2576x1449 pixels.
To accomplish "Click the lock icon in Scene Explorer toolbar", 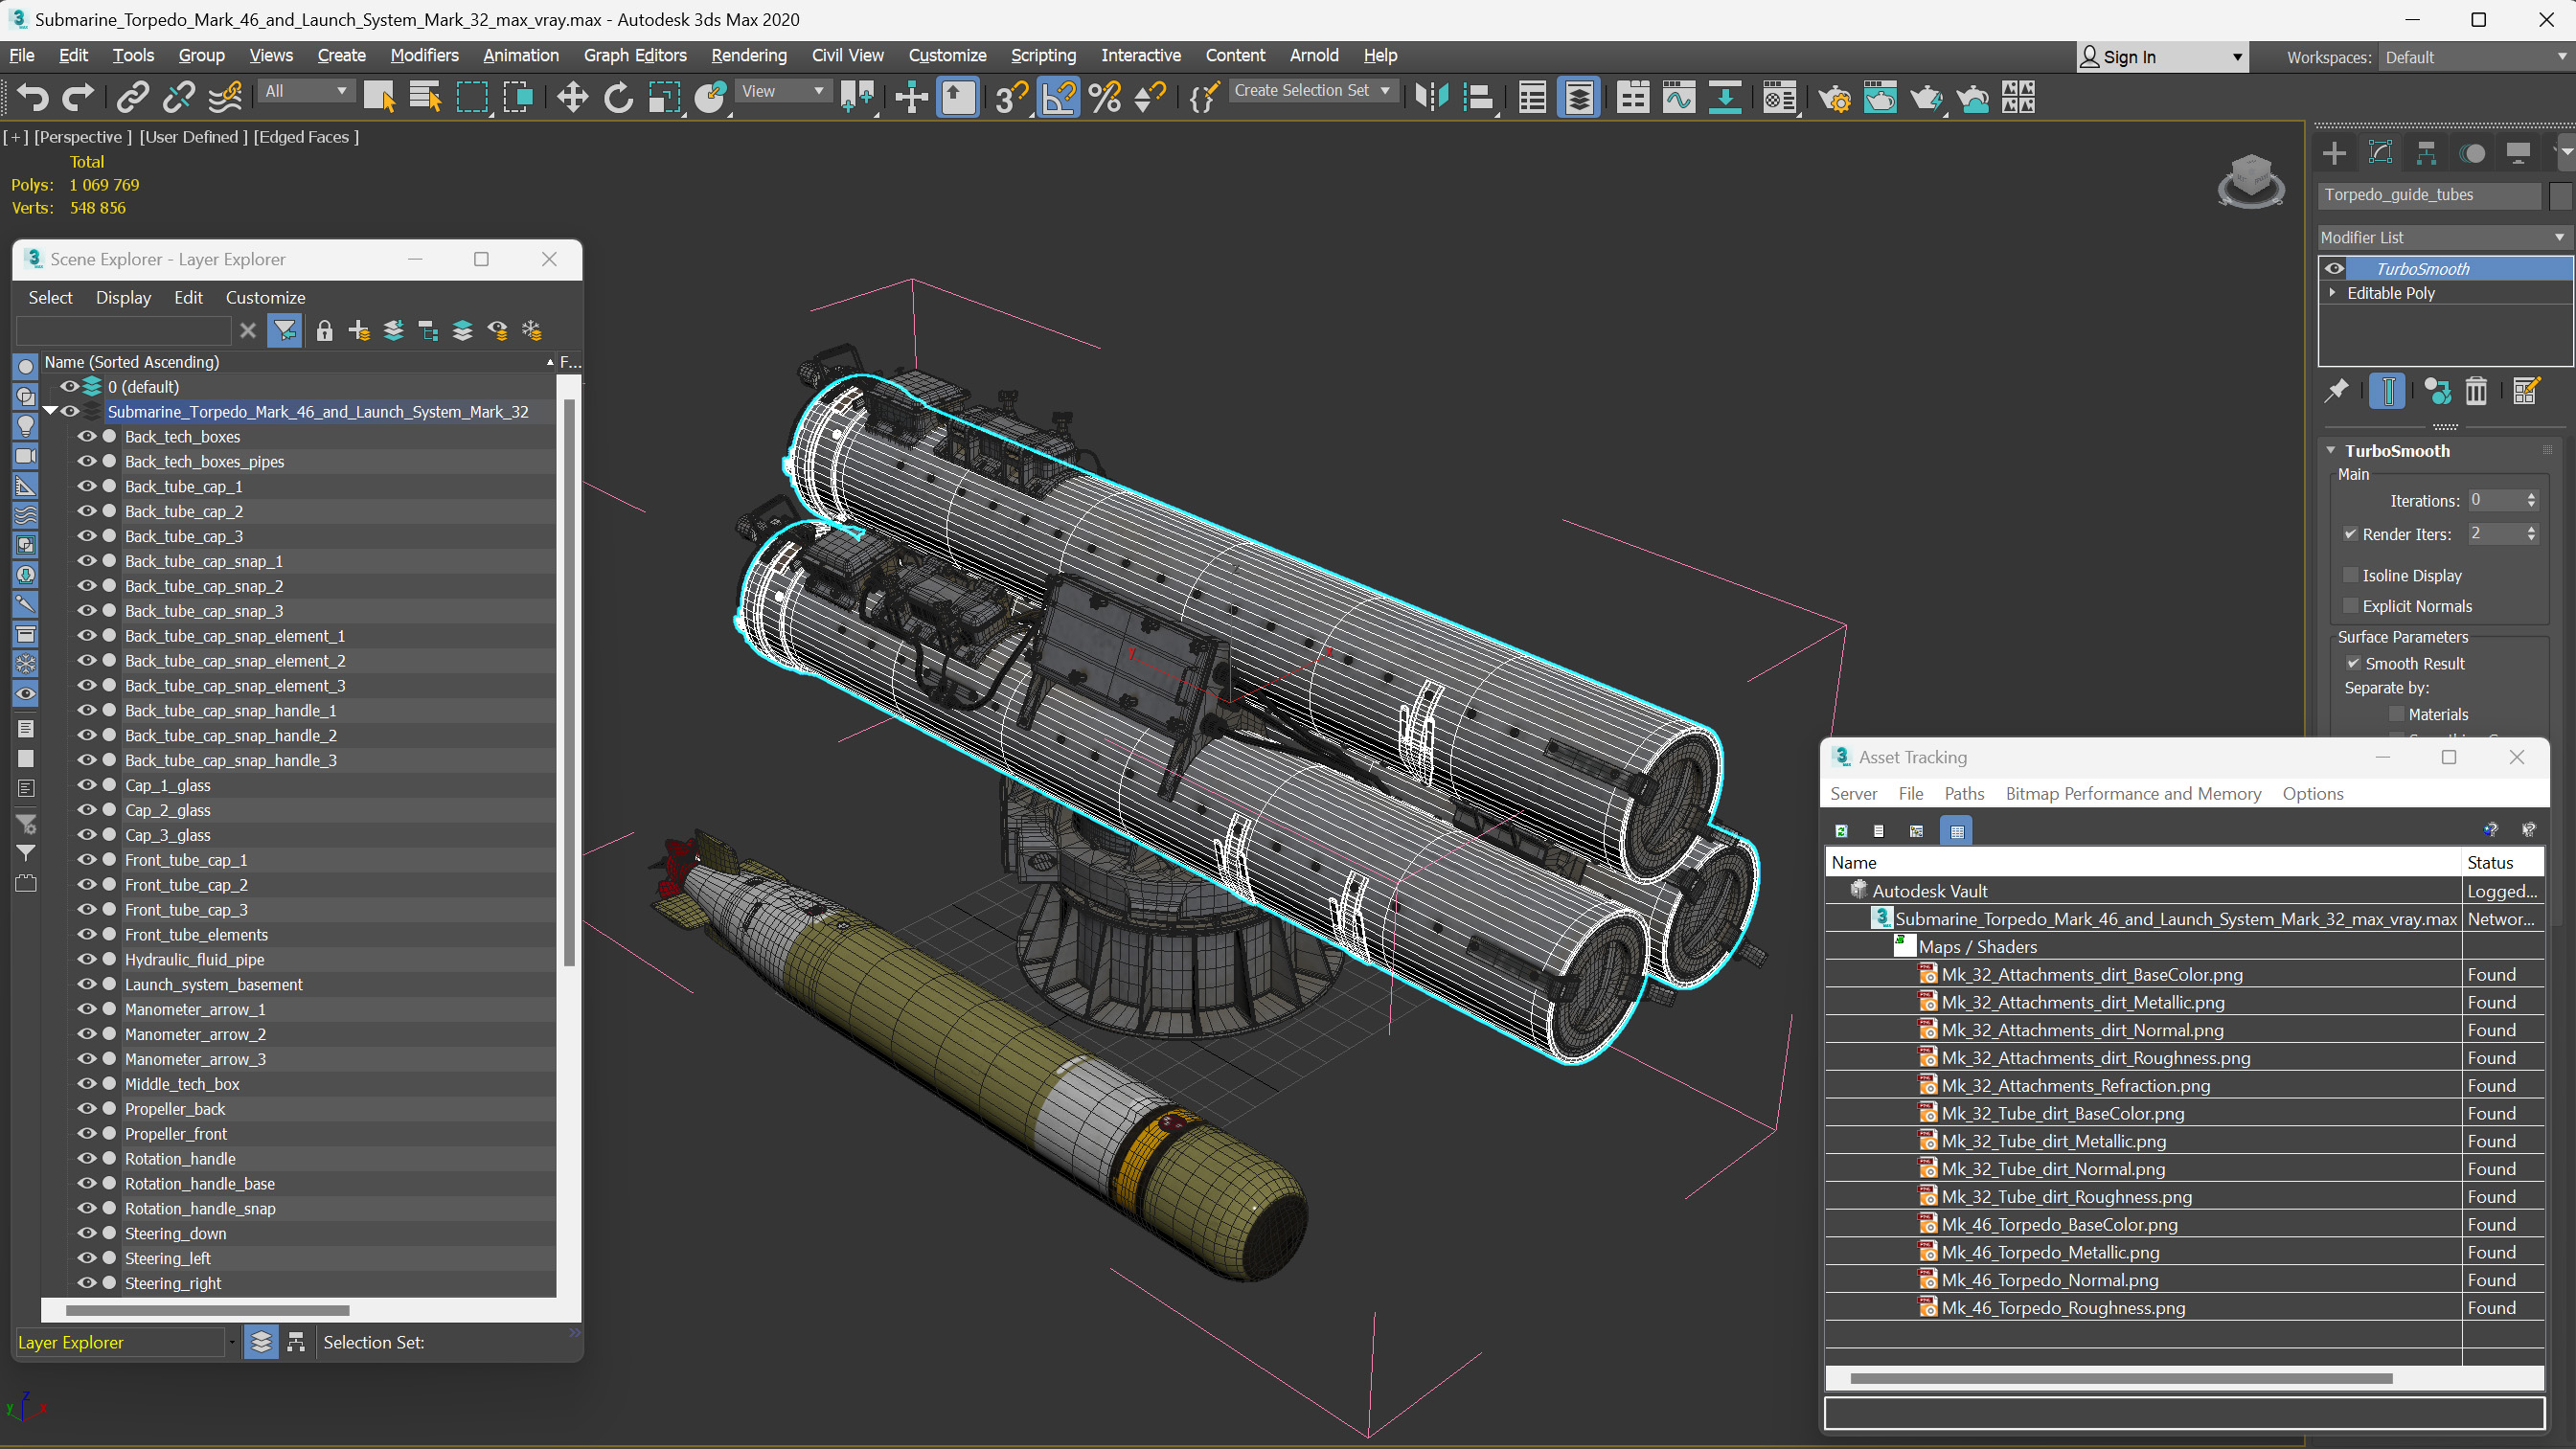I will click(x=324, y=331).
